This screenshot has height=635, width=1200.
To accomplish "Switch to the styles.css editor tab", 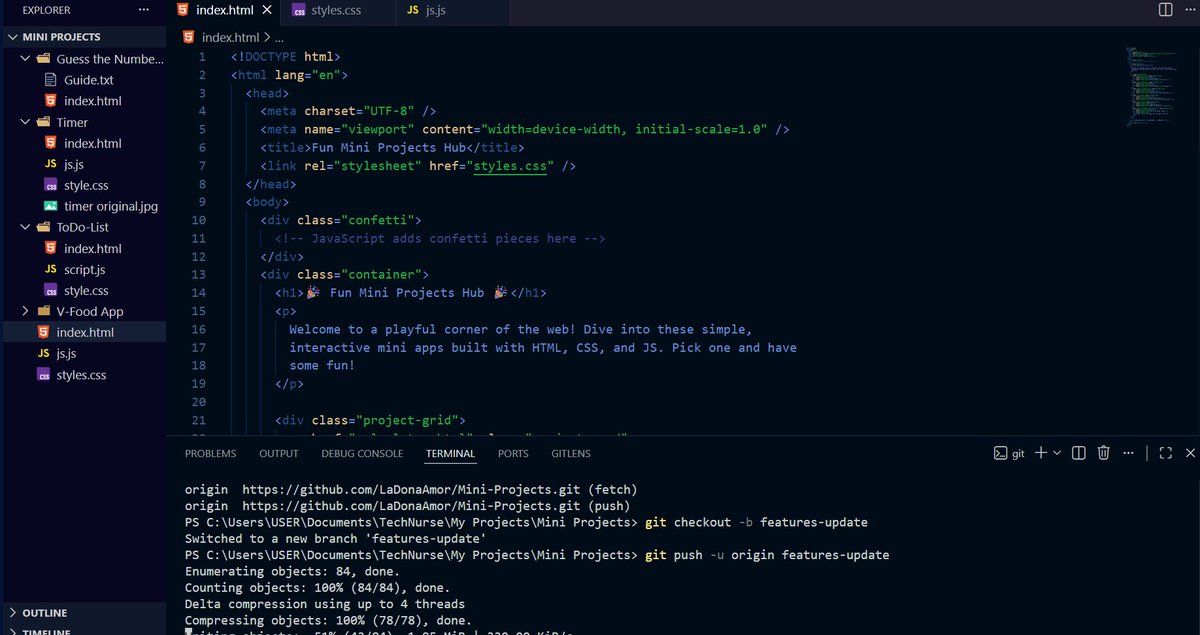I will (336, 11).
